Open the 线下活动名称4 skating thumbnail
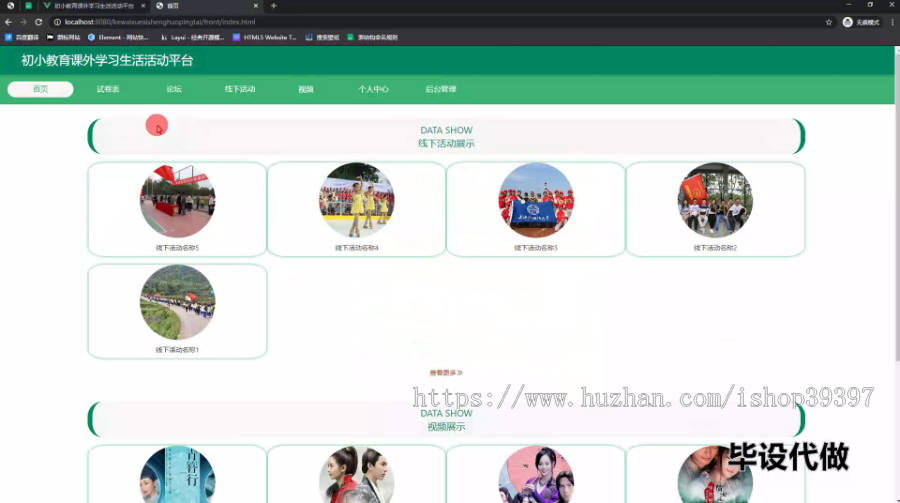Screen dimensions: 900x503 tap(356, 200)
